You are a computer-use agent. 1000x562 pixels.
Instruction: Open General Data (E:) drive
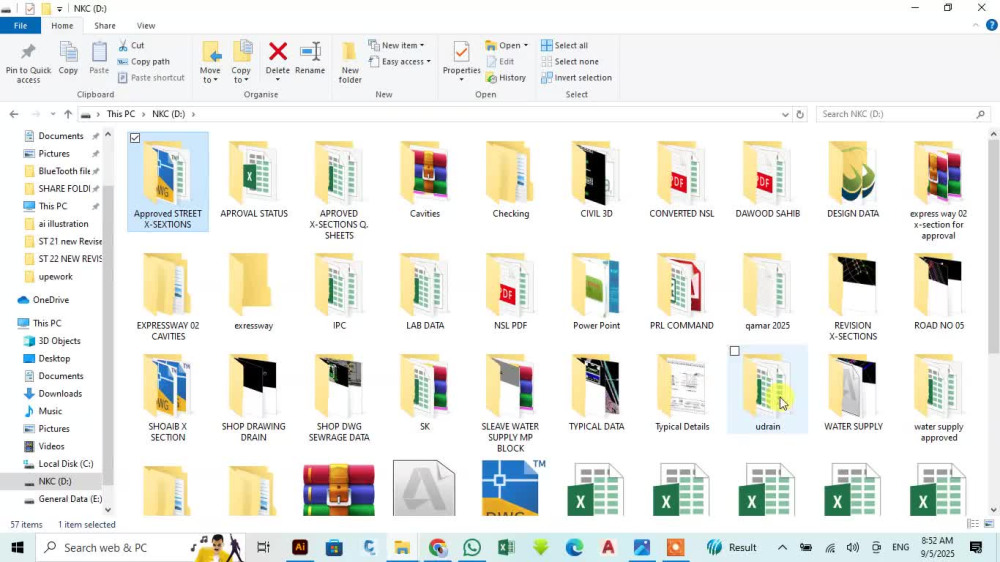tap(70, 499)
